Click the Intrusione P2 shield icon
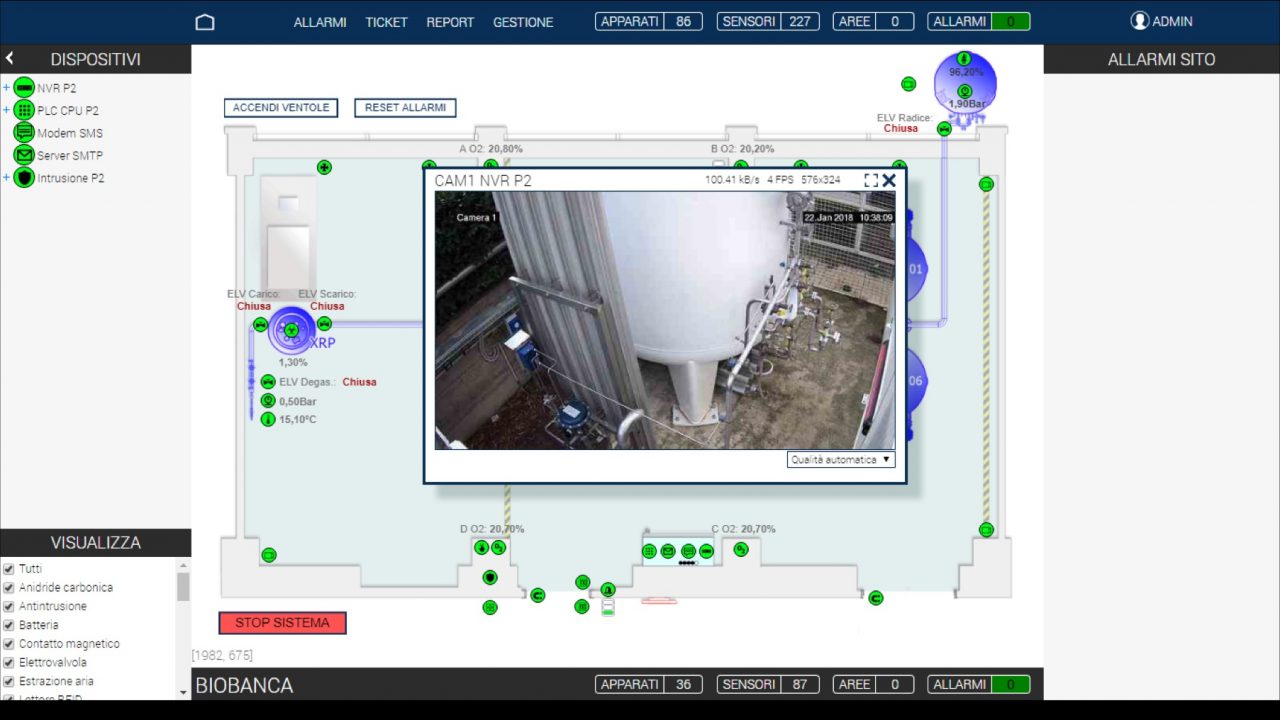Viewport: 1280px width, 720px height. (24, 178)
